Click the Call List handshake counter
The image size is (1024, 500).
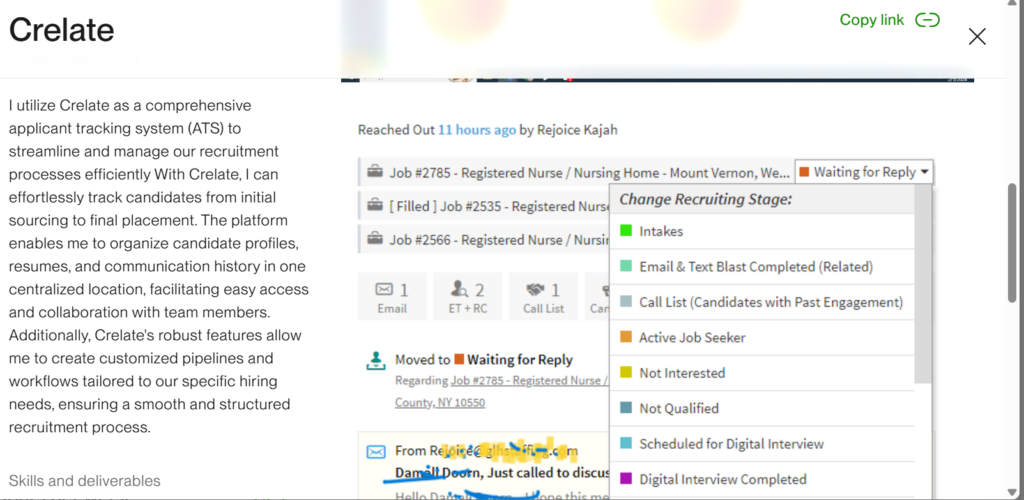coord(543,297)
